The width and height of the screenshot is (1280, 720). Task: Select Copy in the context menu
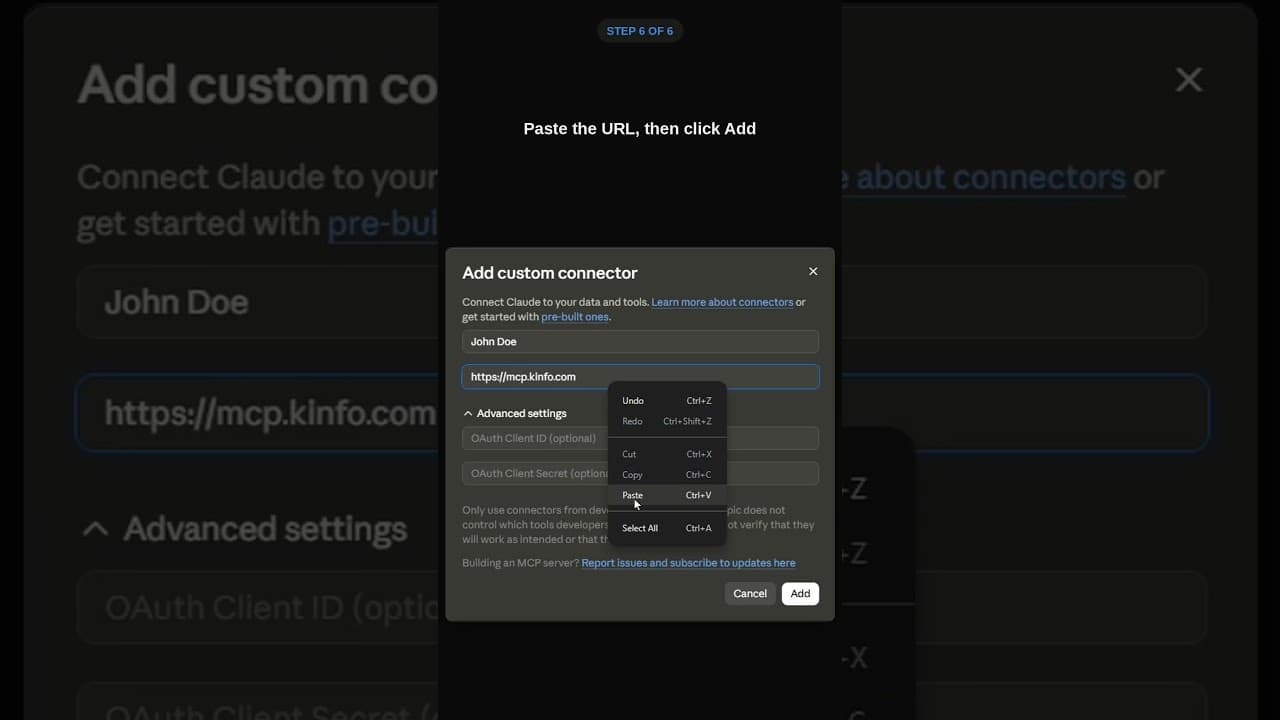pyautogui.click(x=667, y=475)
